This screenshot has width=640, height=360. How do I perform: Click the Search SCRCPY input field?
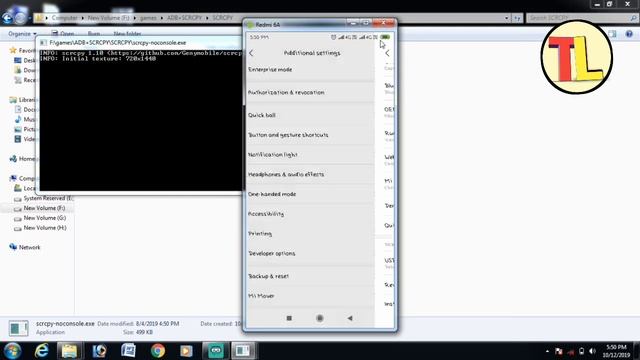click(581, 18)
